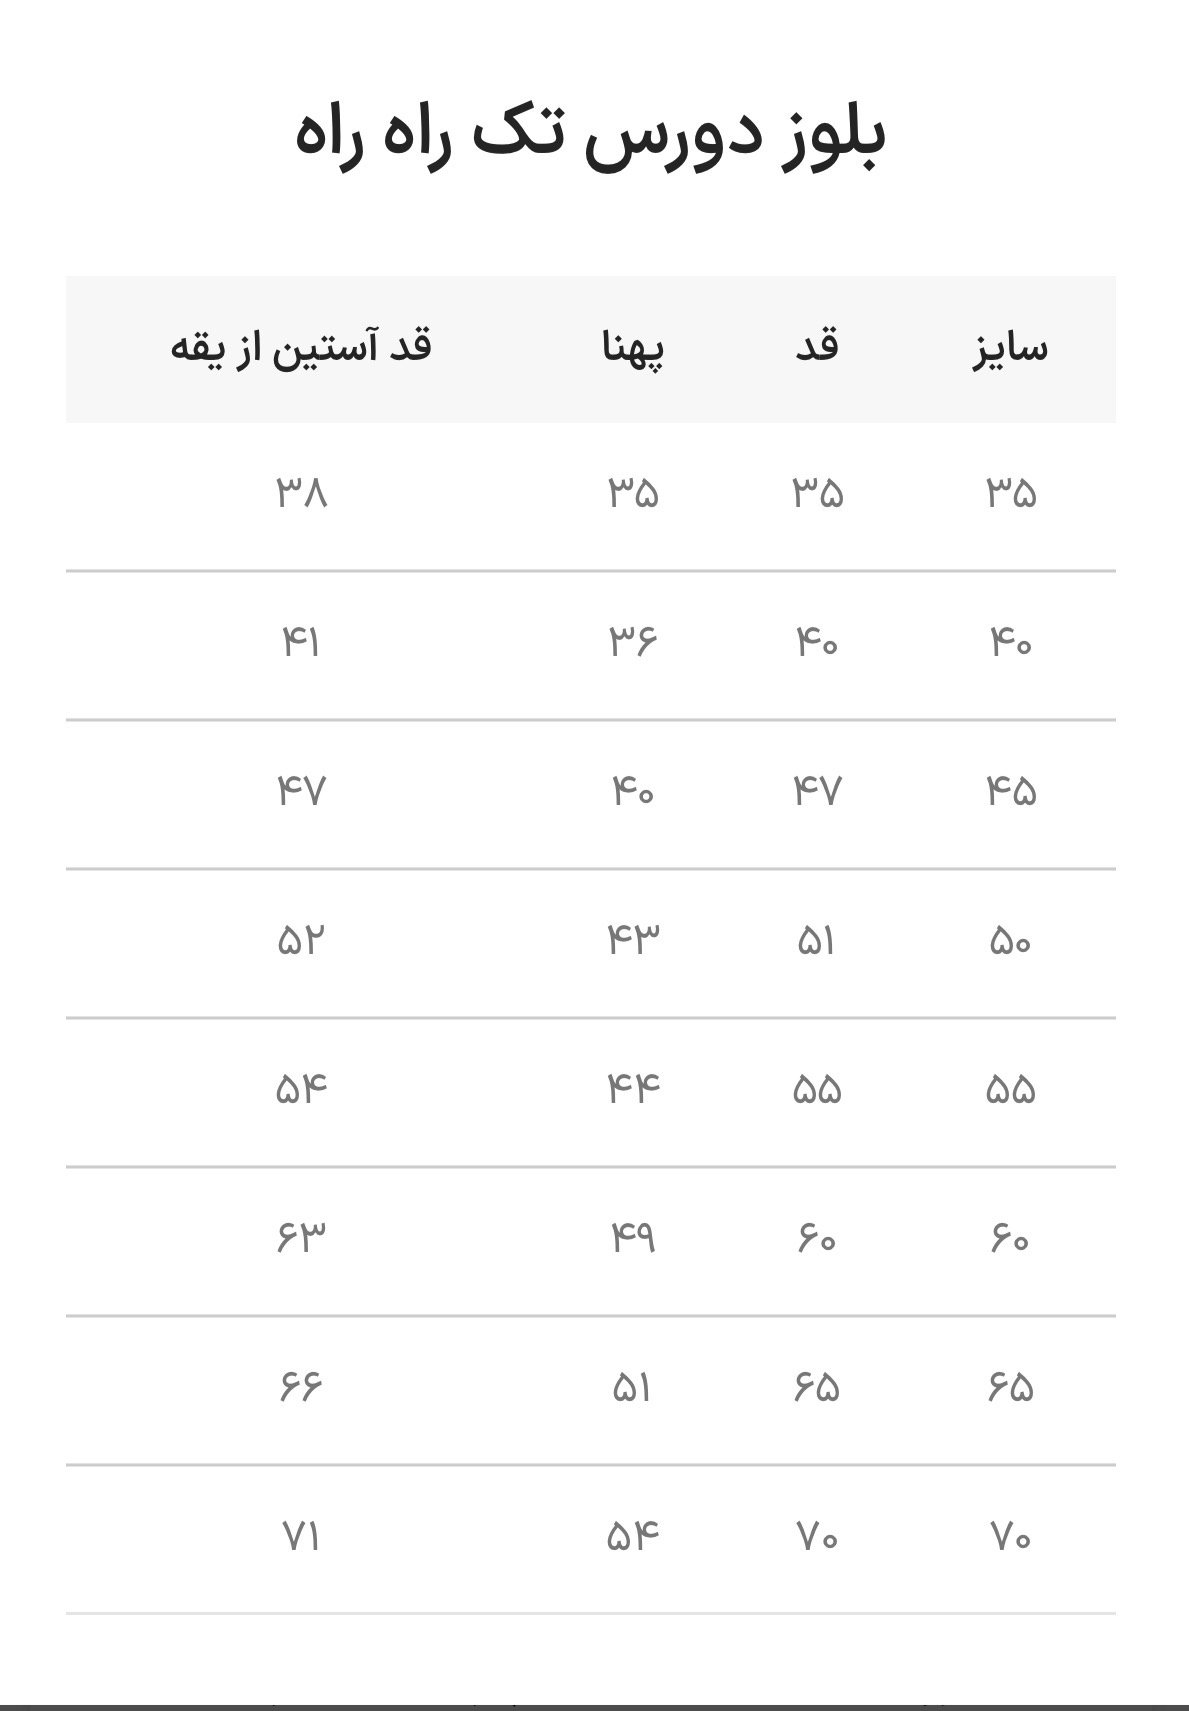The image size is (1189, 1711).
Task: Click the پهنا value ۴۴
Action: pos(634,1089)
